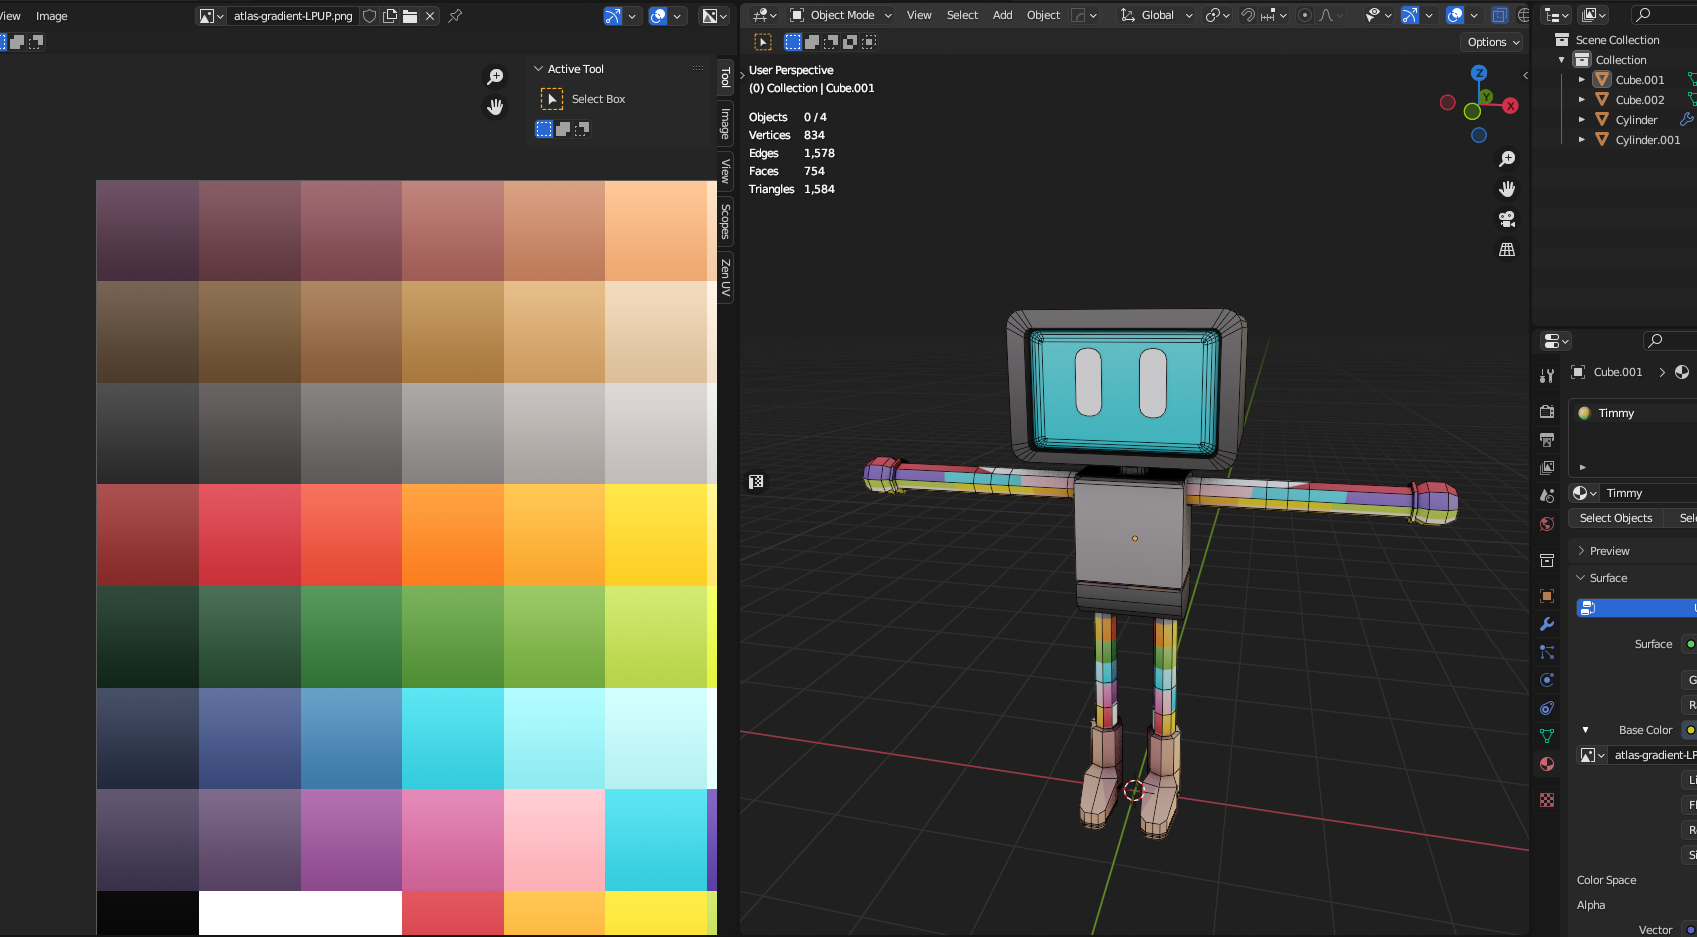Click the camera view icon in viewport
The image size is (1697, 937).
click(x=1507, y=219)
